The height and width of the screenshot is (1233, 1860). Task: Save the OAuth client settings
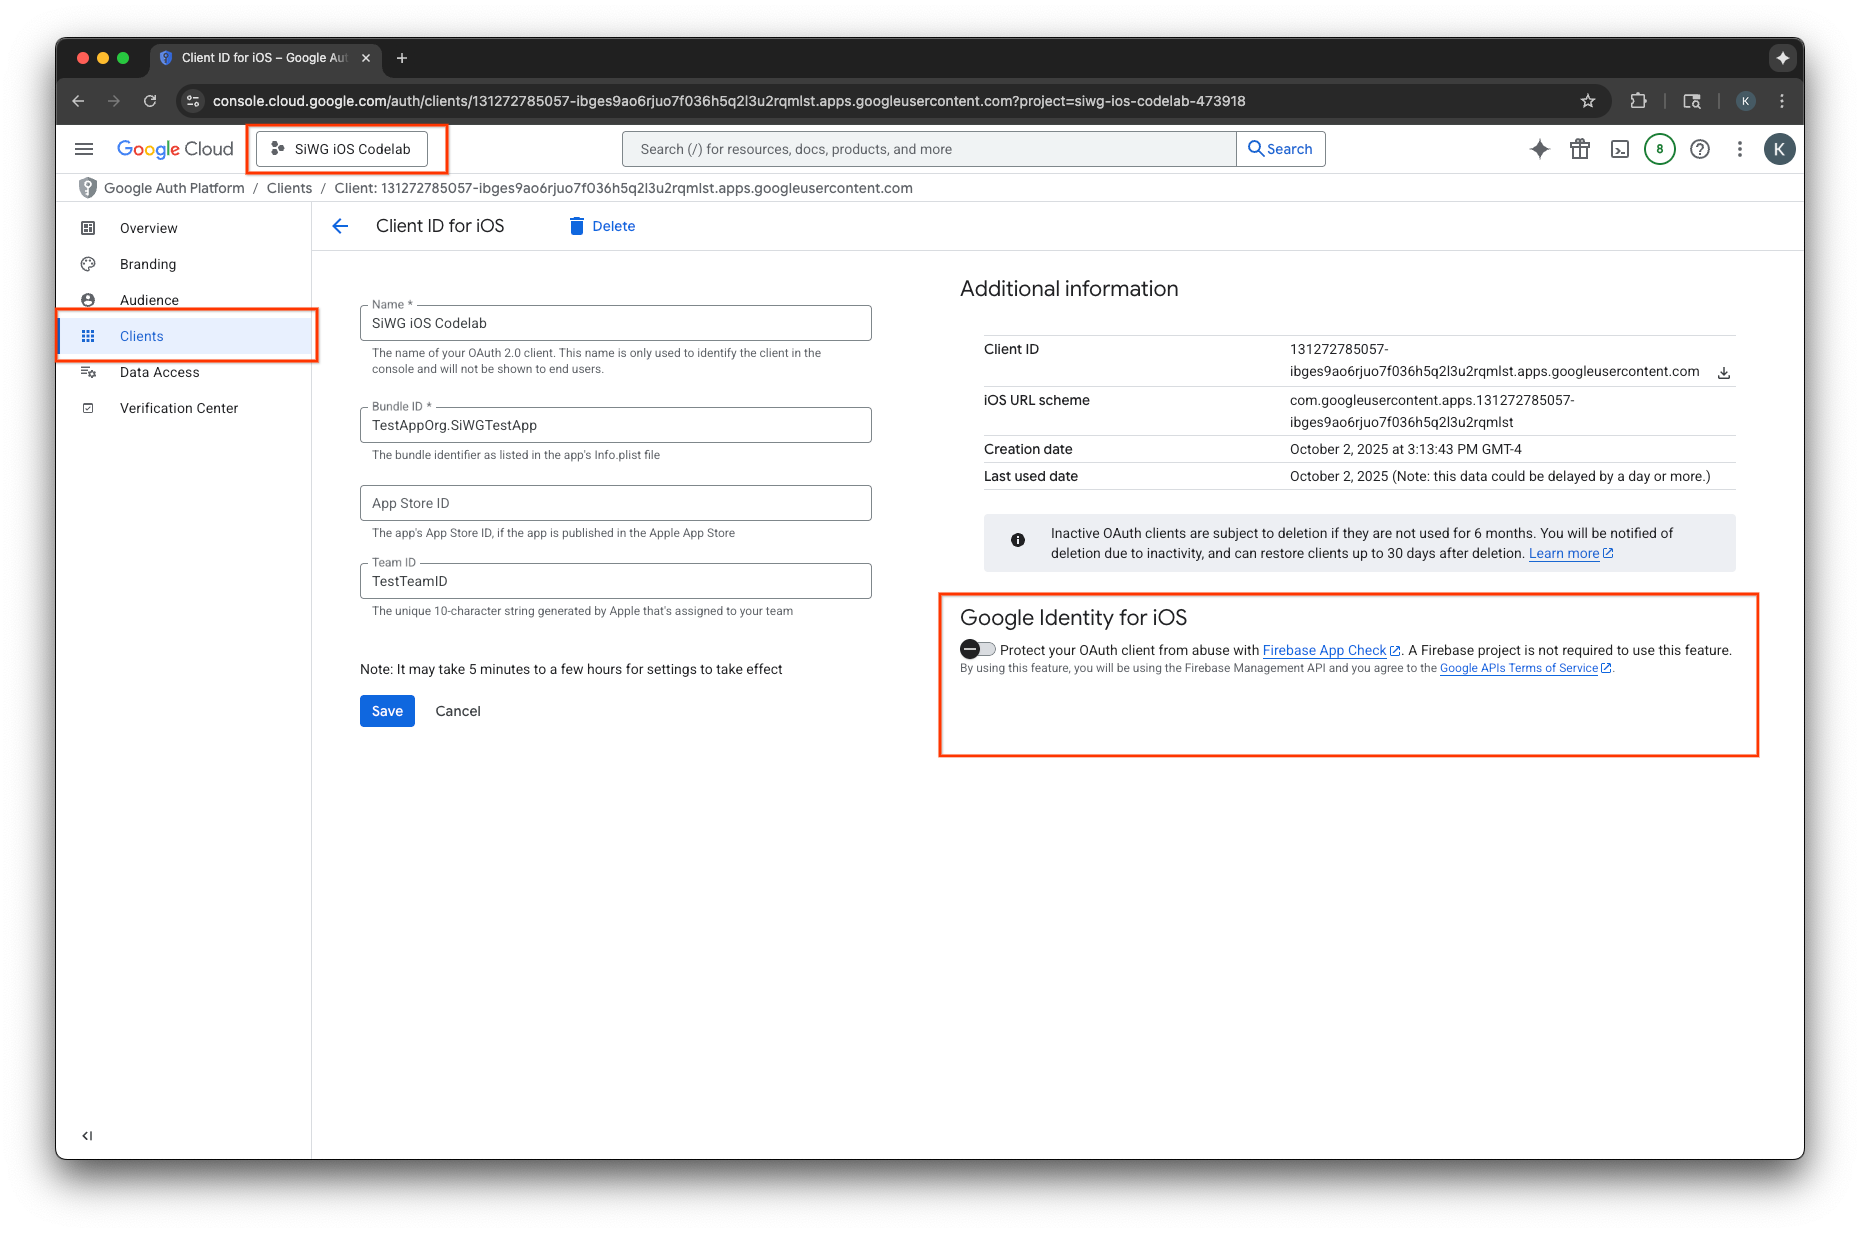tap(386, 711)
